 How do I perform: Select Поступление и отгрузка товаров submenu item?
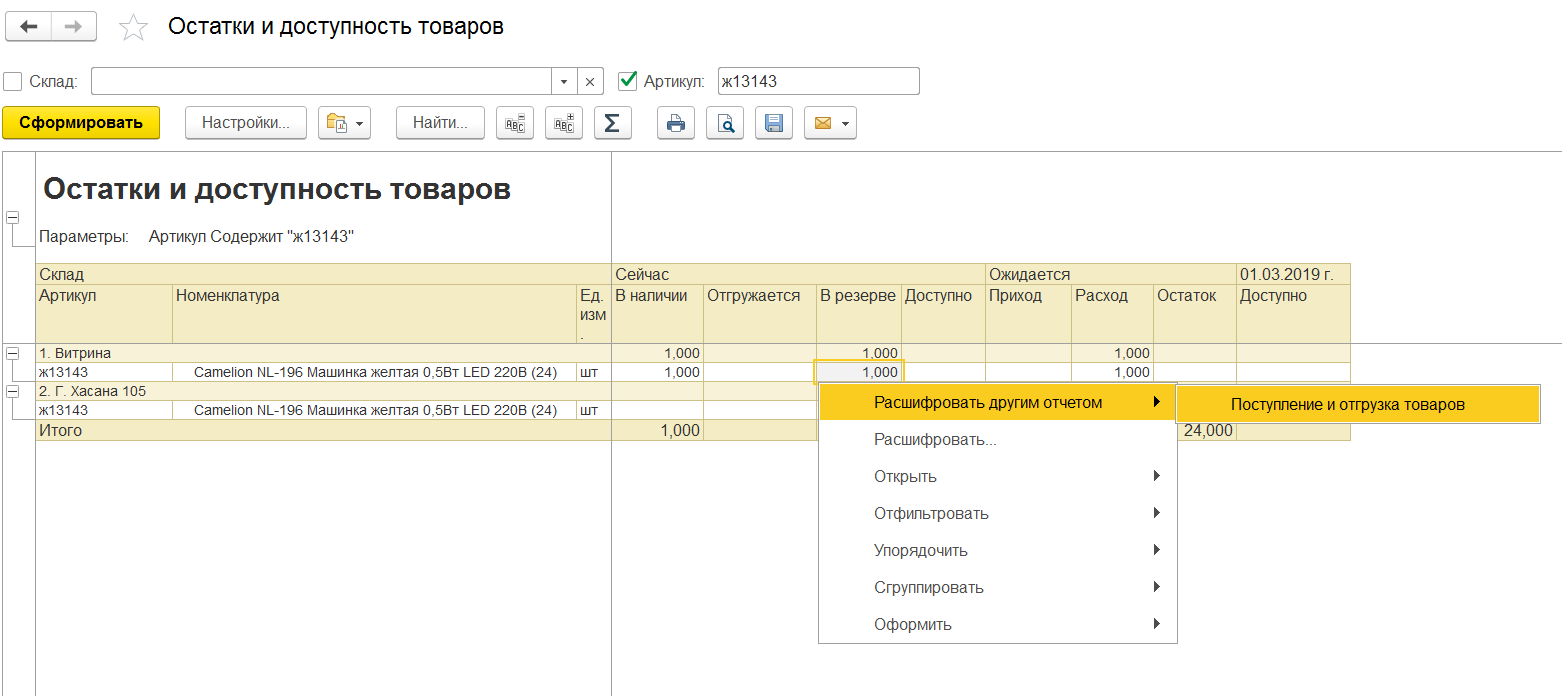(1347, 405)
